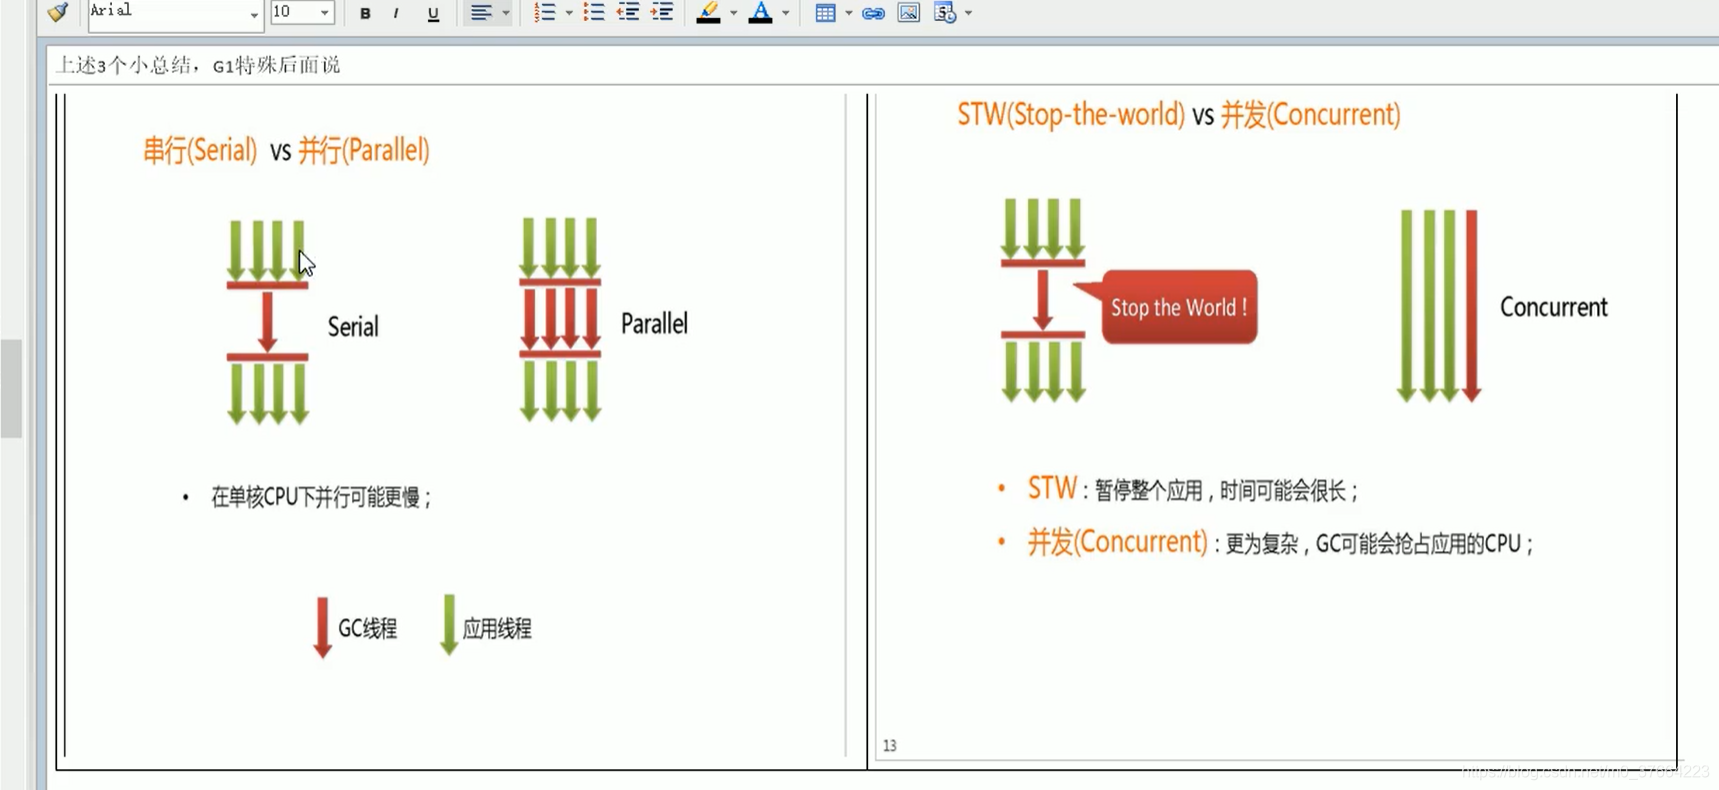Screen dimensions: 1719x790
Task: Expand the highlight color dropdown arrow
Action: [x=733, y=13]
